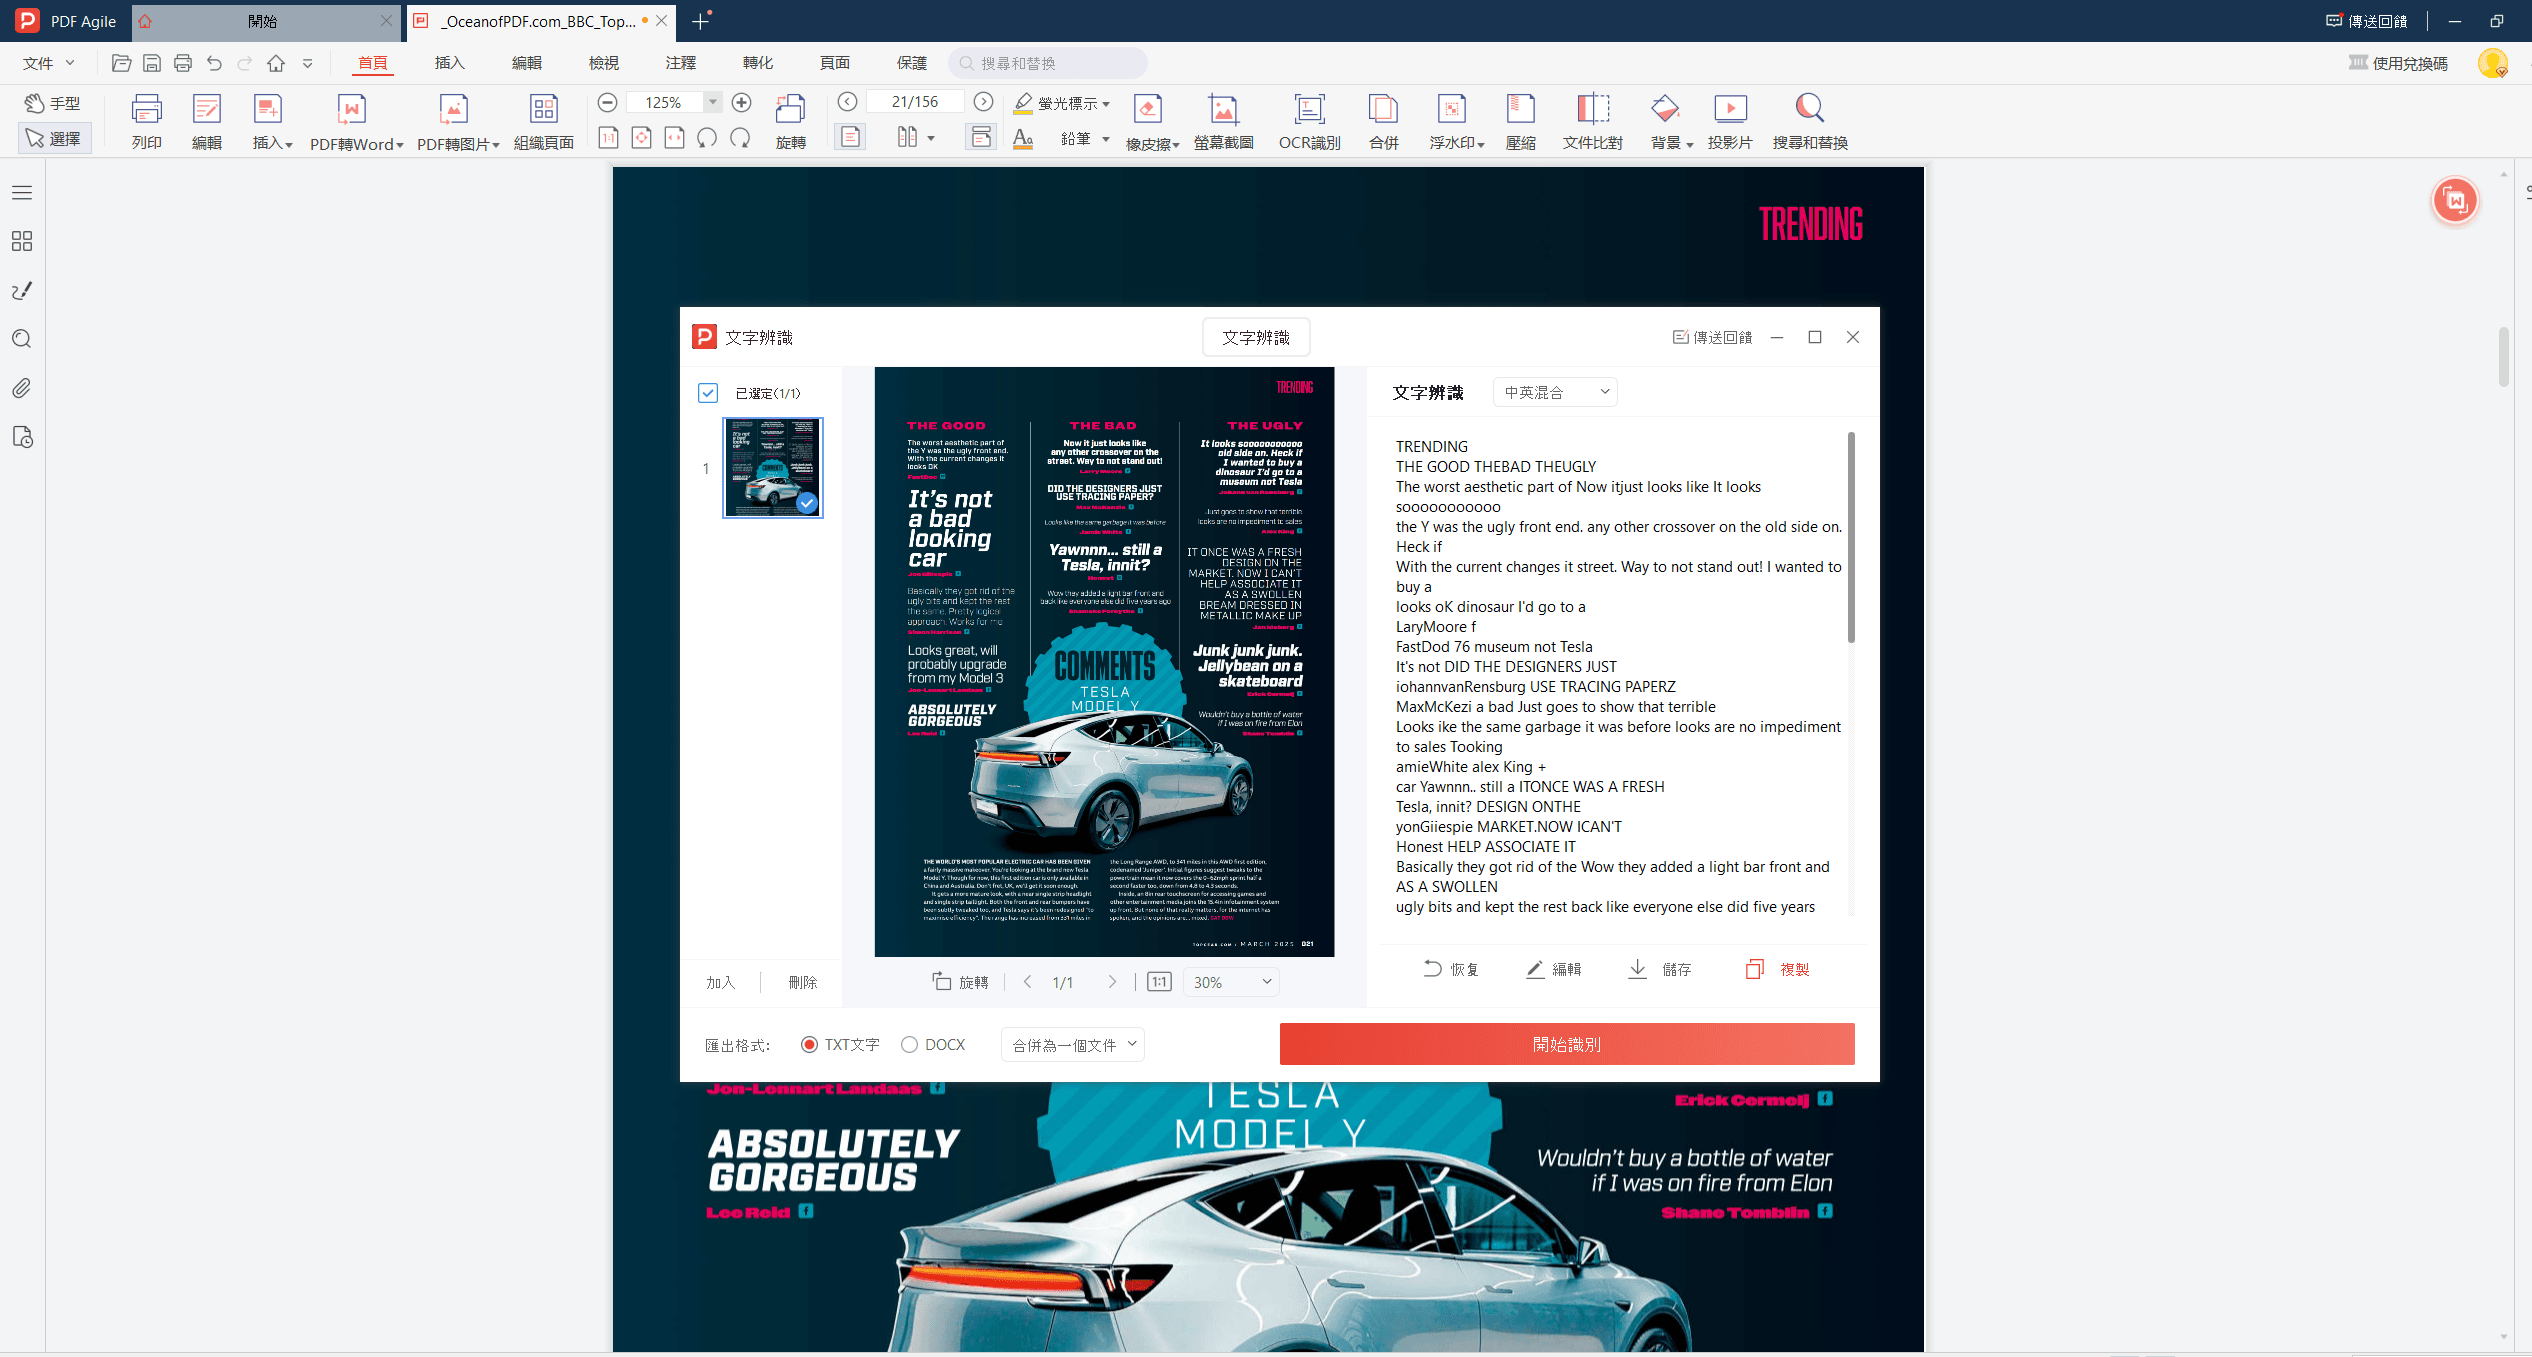Click the Print (列印) toolbar icon

coord(146,121)
